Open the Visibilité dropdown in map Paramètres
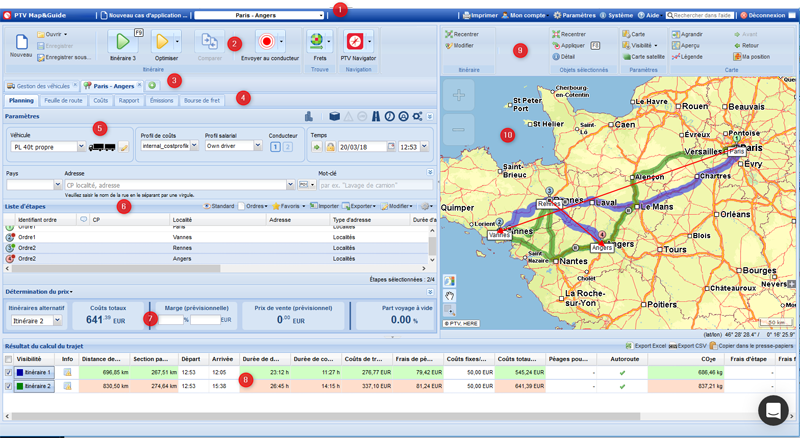 [640, 45]
